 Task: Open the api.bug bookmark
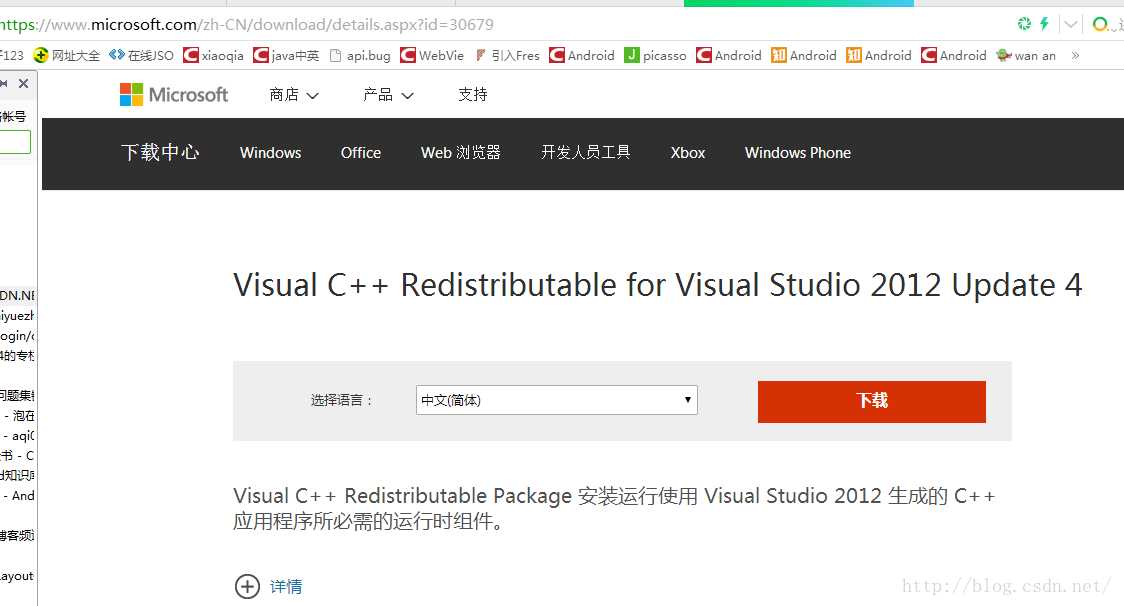coord(360,55)
